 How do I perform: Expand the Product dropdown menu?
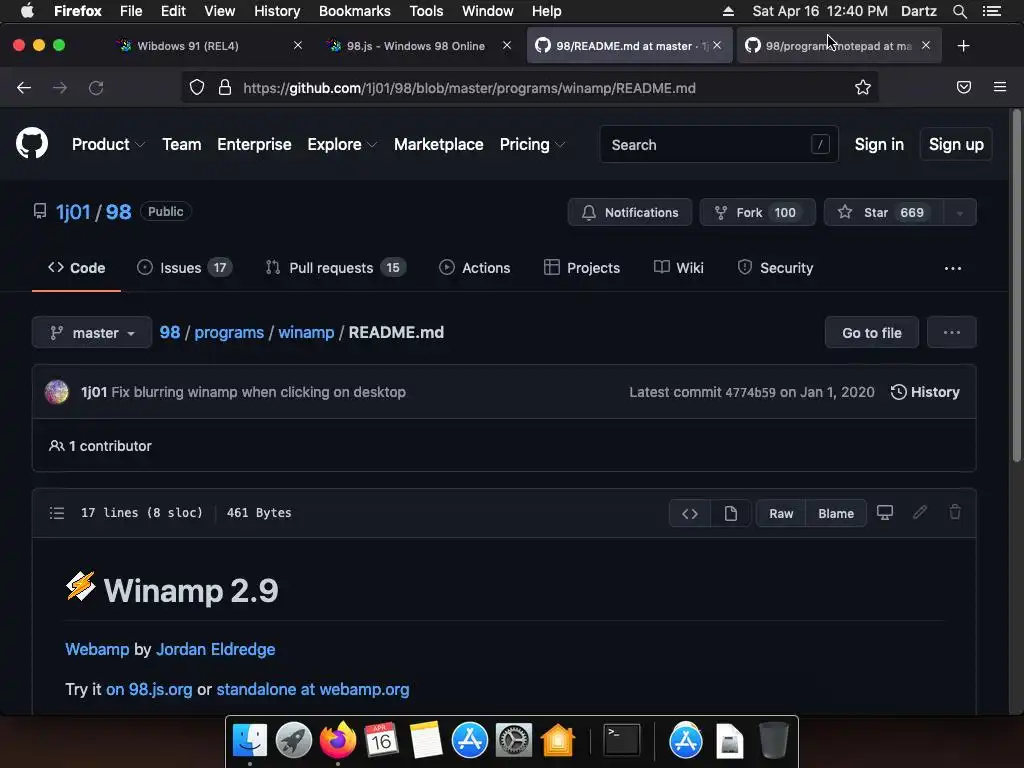pyautogui.click(x=108, y=144)
